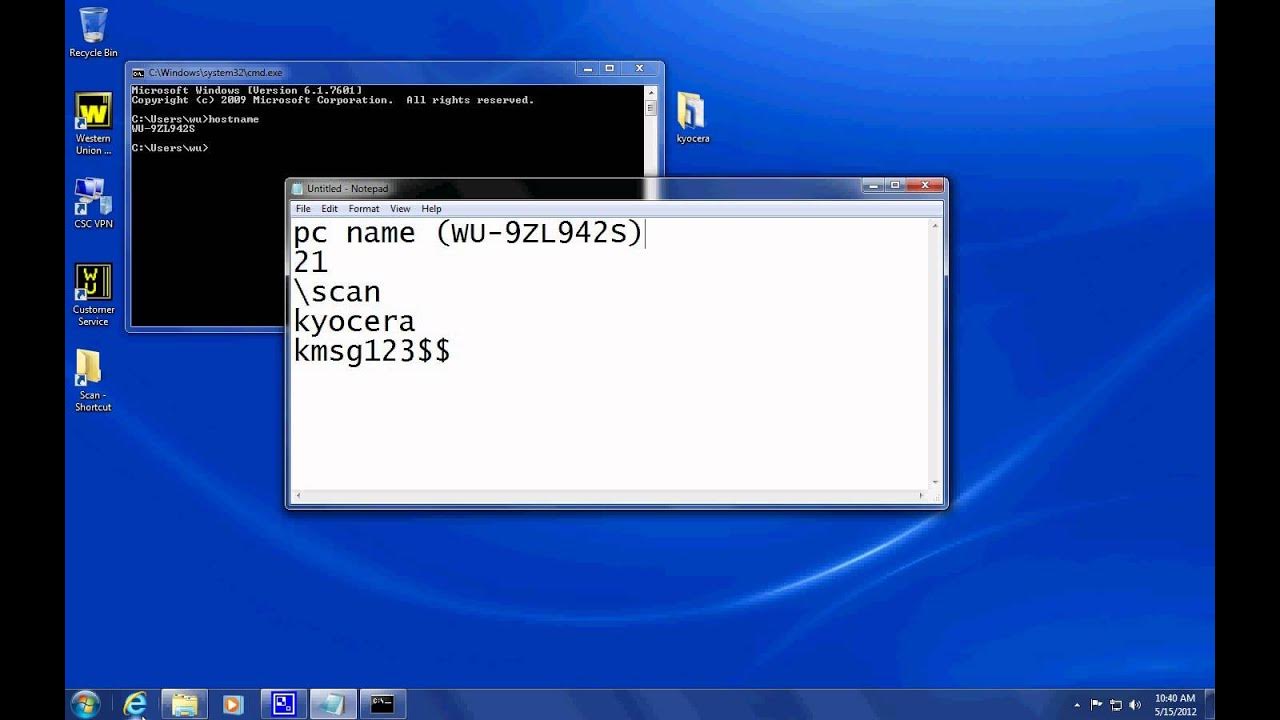This screenshot has height=720, width=1280.
Task: Click the cmd window scrollbar up arrow
Action: 650,91
